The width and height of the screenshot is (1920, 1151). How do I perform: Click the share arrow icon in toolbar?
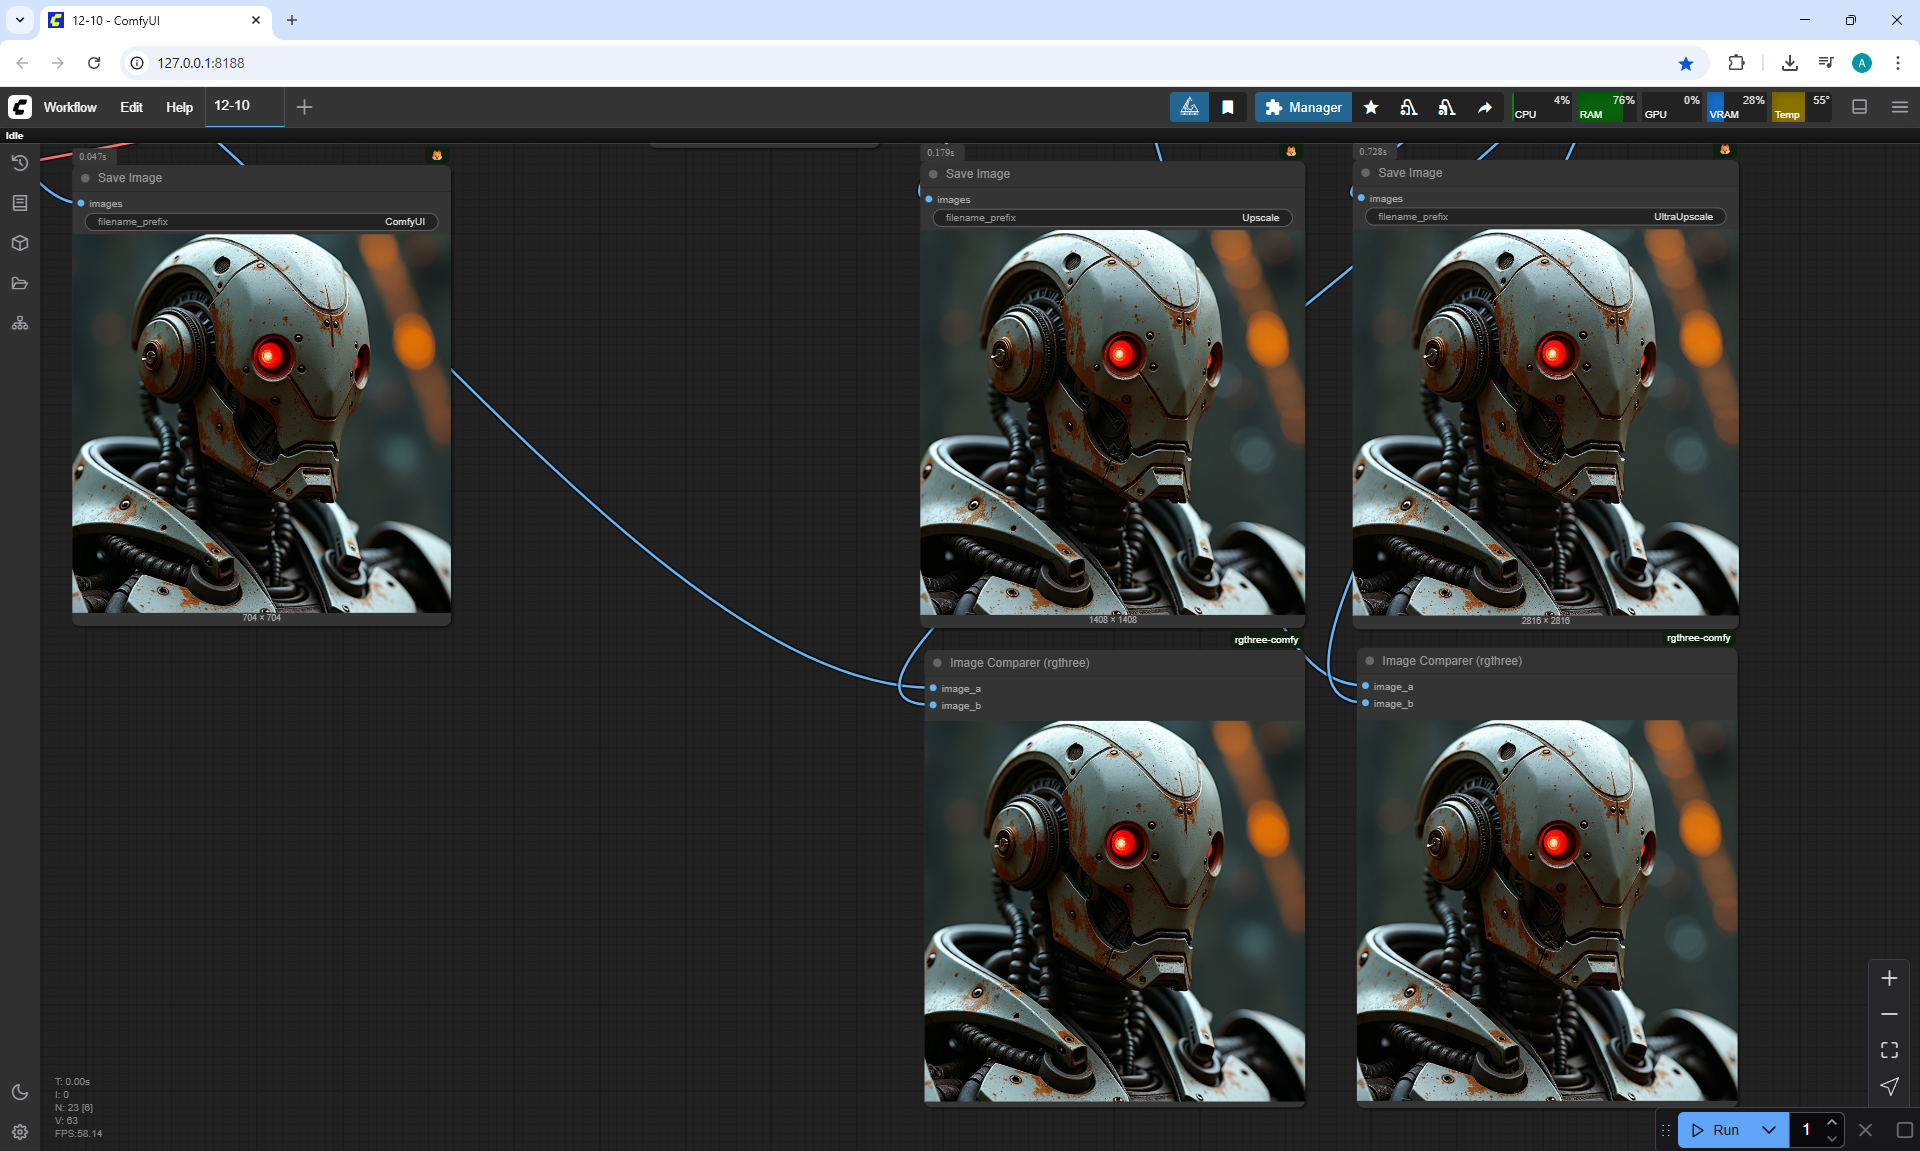[1485, 107]
